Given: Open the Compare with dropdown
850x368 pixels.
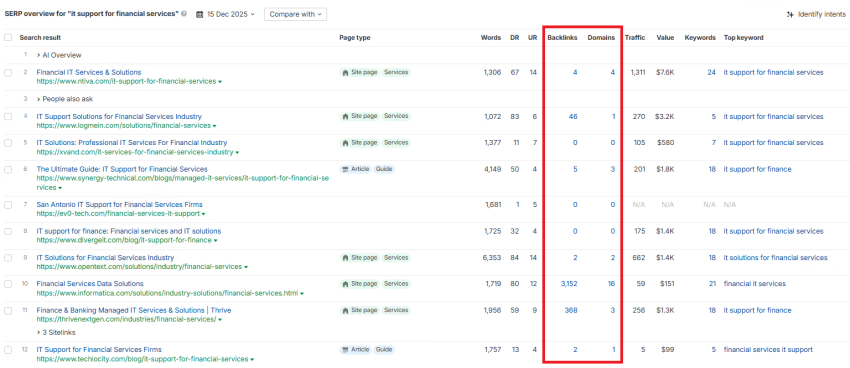Looking at the screenshot, I should point(295,15).
